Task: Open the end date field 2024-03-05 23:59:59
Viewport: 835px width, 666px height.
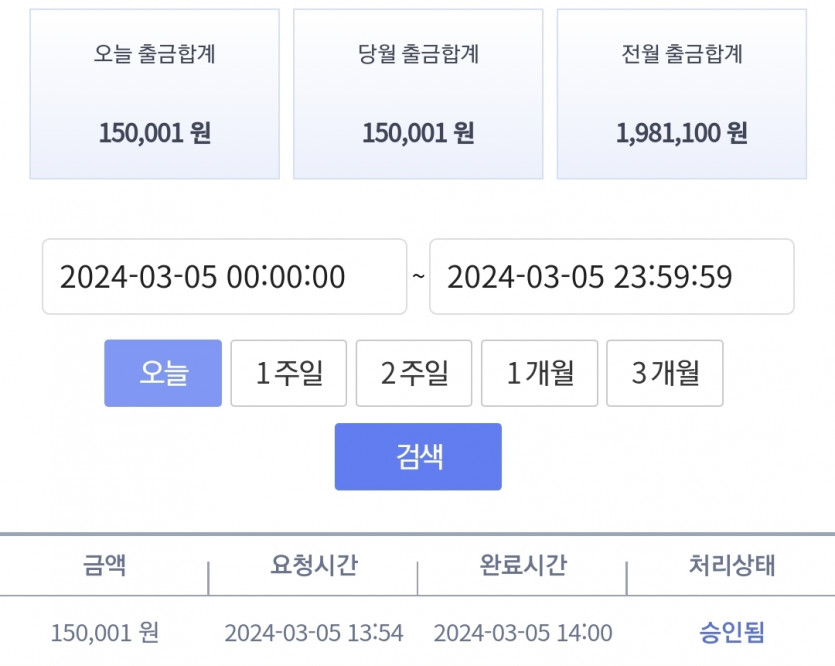Action: 612,276
